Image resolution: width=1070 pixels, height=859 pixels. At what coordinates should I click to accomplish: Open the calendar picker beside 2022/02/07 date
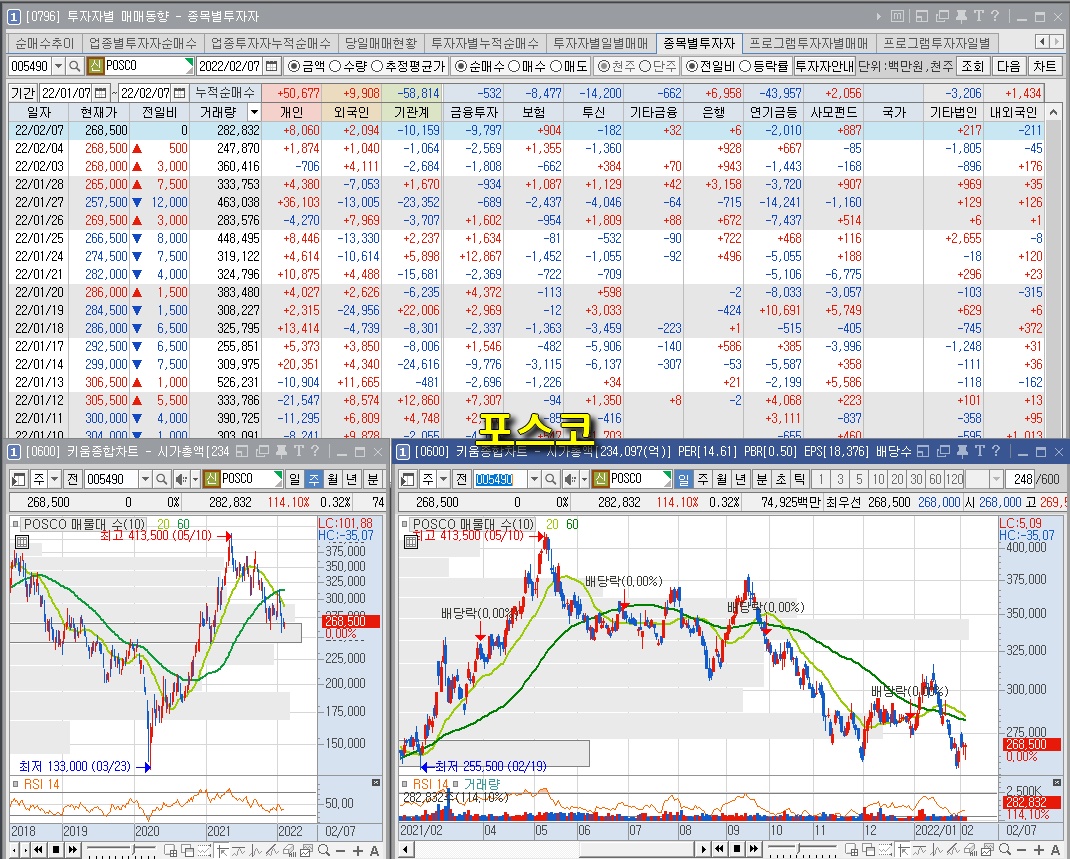(x=272, y=66)
